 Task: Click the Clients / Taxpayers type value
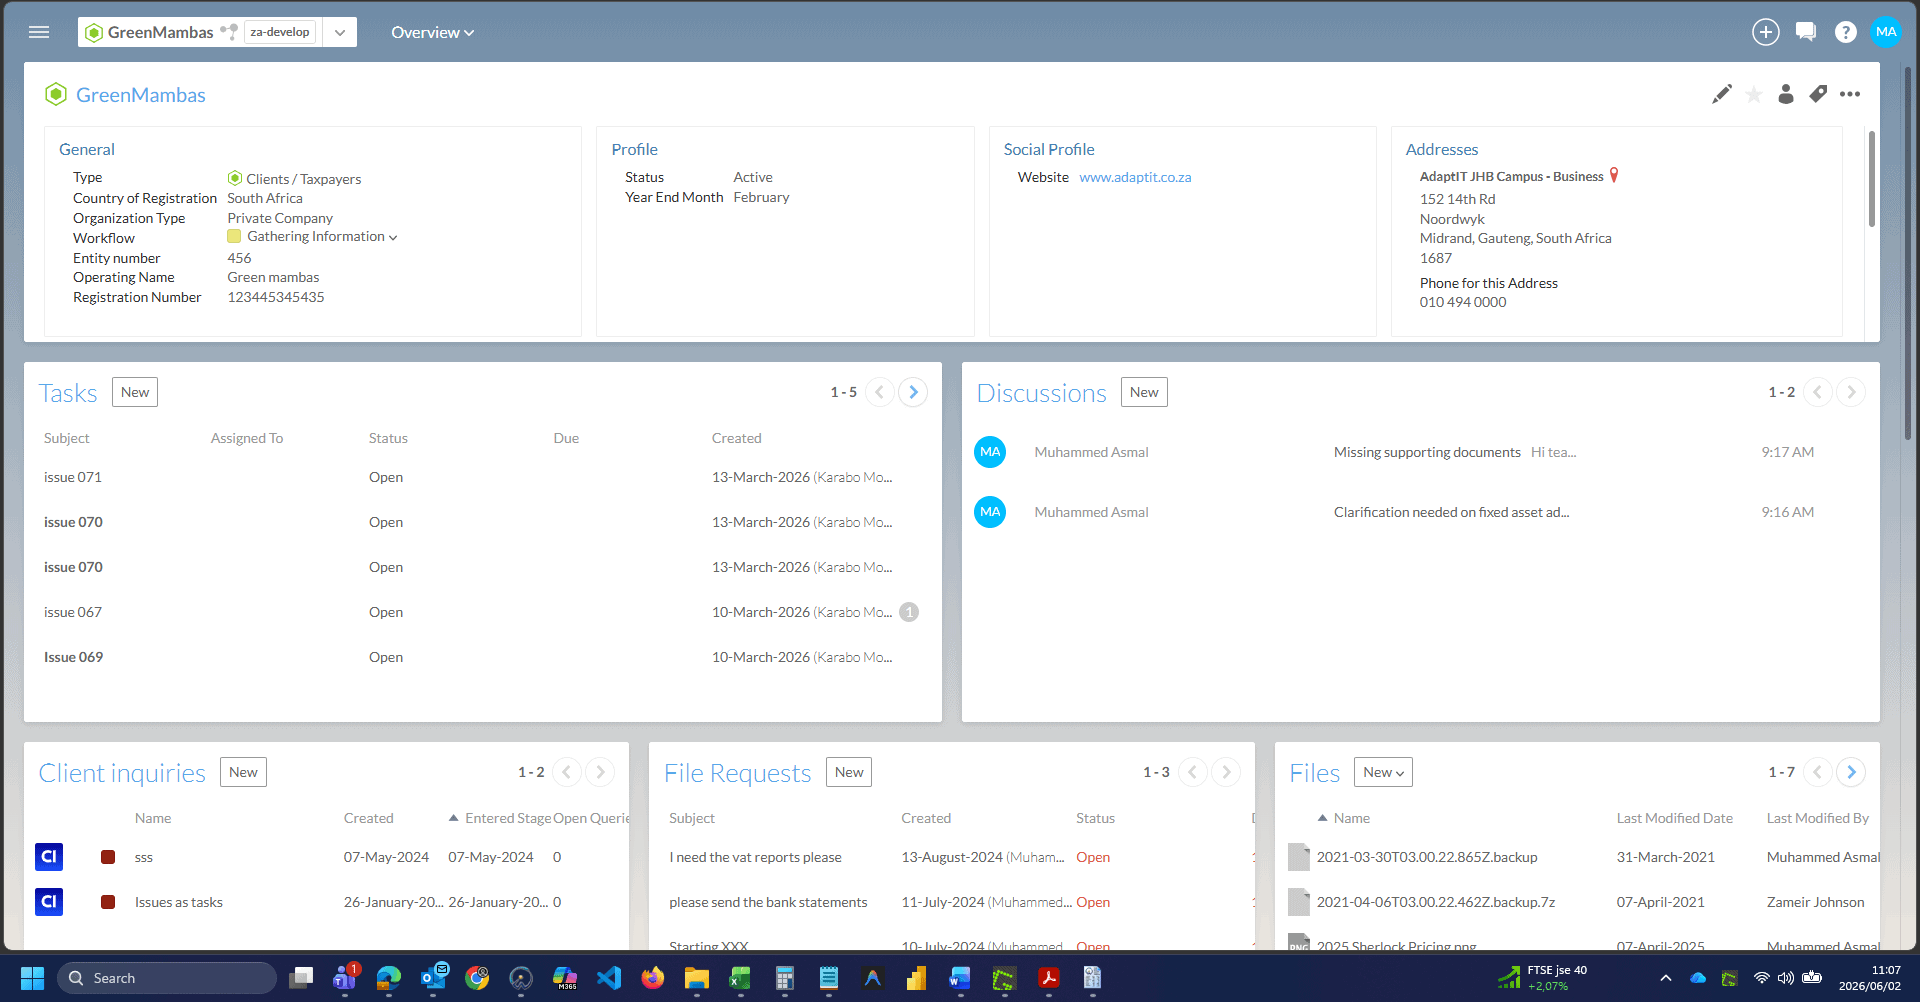[304, 179]
